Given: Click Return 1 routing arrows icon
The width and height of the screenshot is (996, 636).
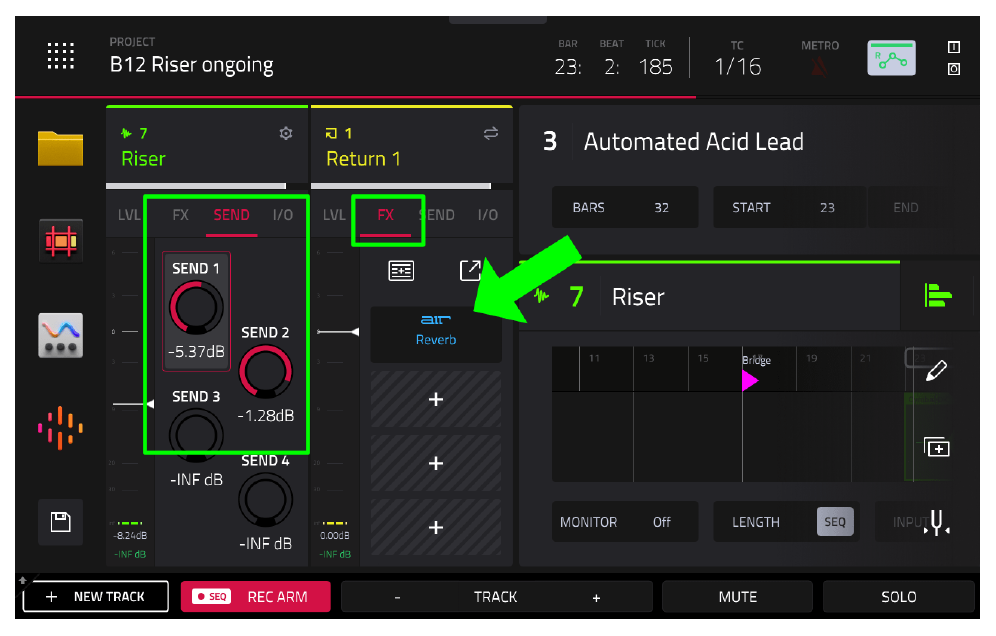Looking at the screenshot, I should [490, 133].
